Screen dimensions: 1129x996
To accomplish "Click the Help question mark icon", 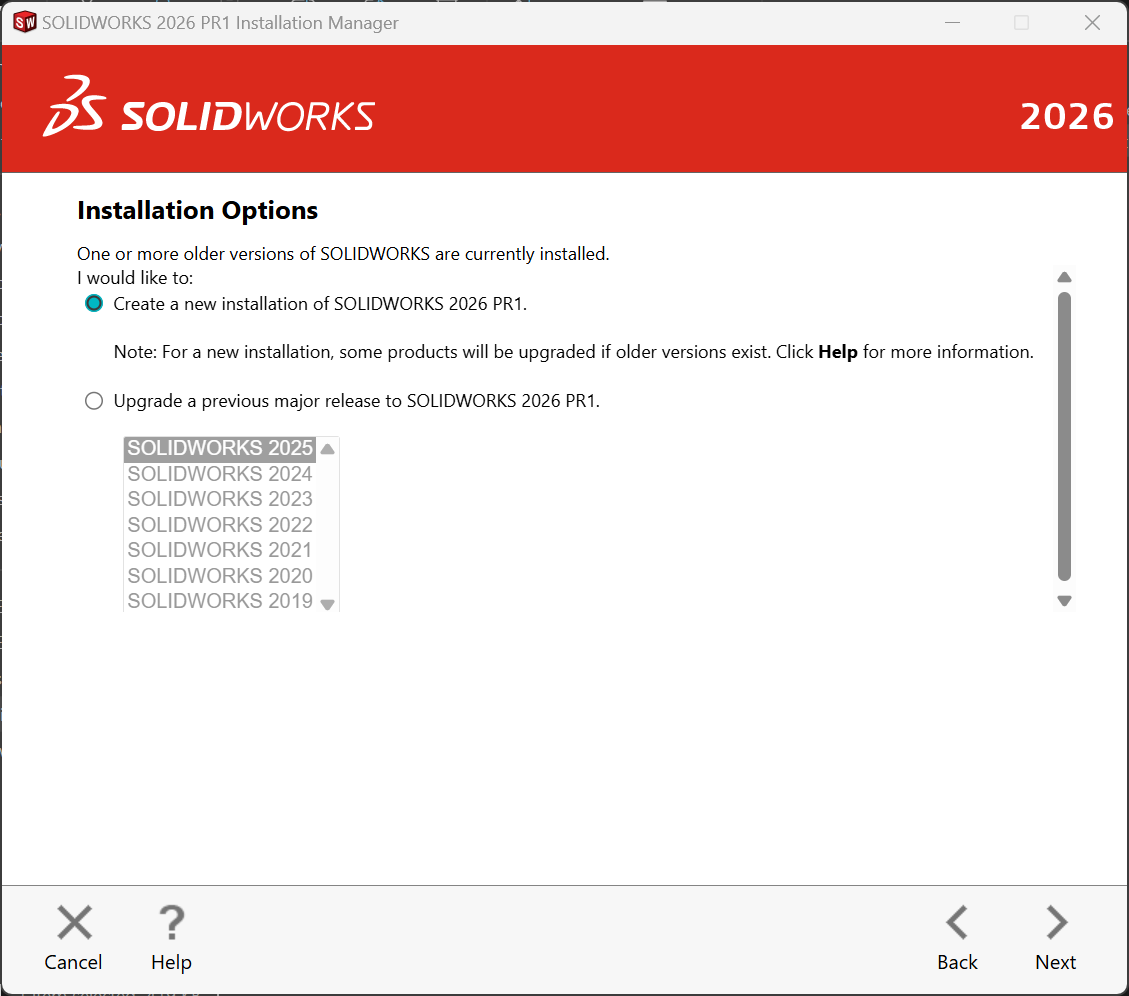I will (x=170, y=922).
